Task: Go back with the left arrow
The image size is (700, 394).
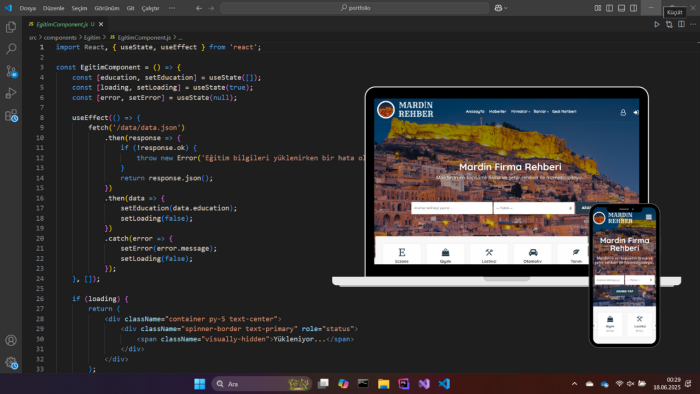Action: tap(199, 8)
